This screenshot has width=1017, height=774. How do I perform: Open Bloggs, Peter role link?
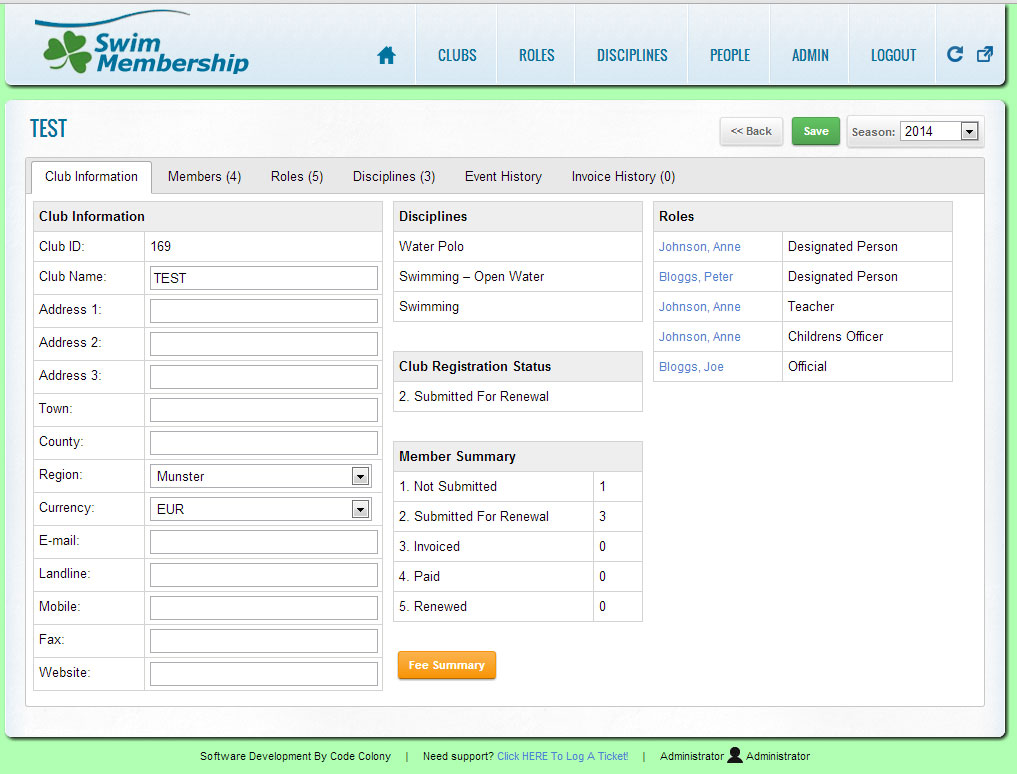[696, 277]
